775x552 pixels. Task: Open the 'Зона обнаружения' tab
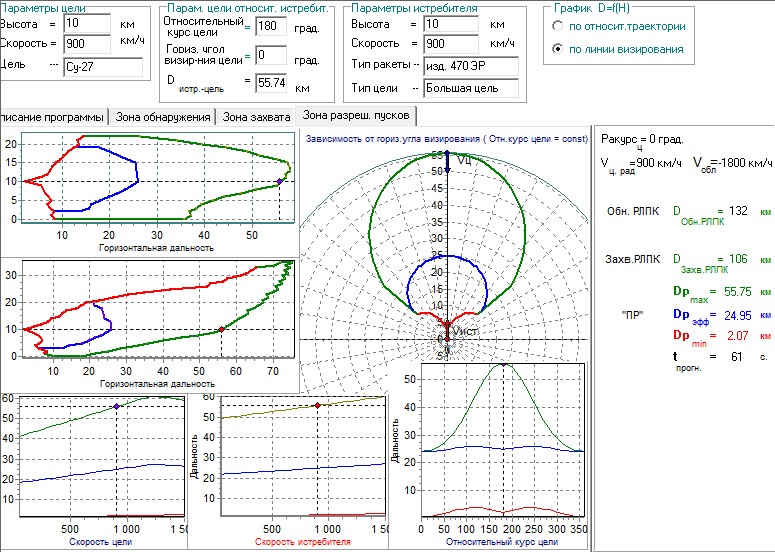(x=163, y=117)
